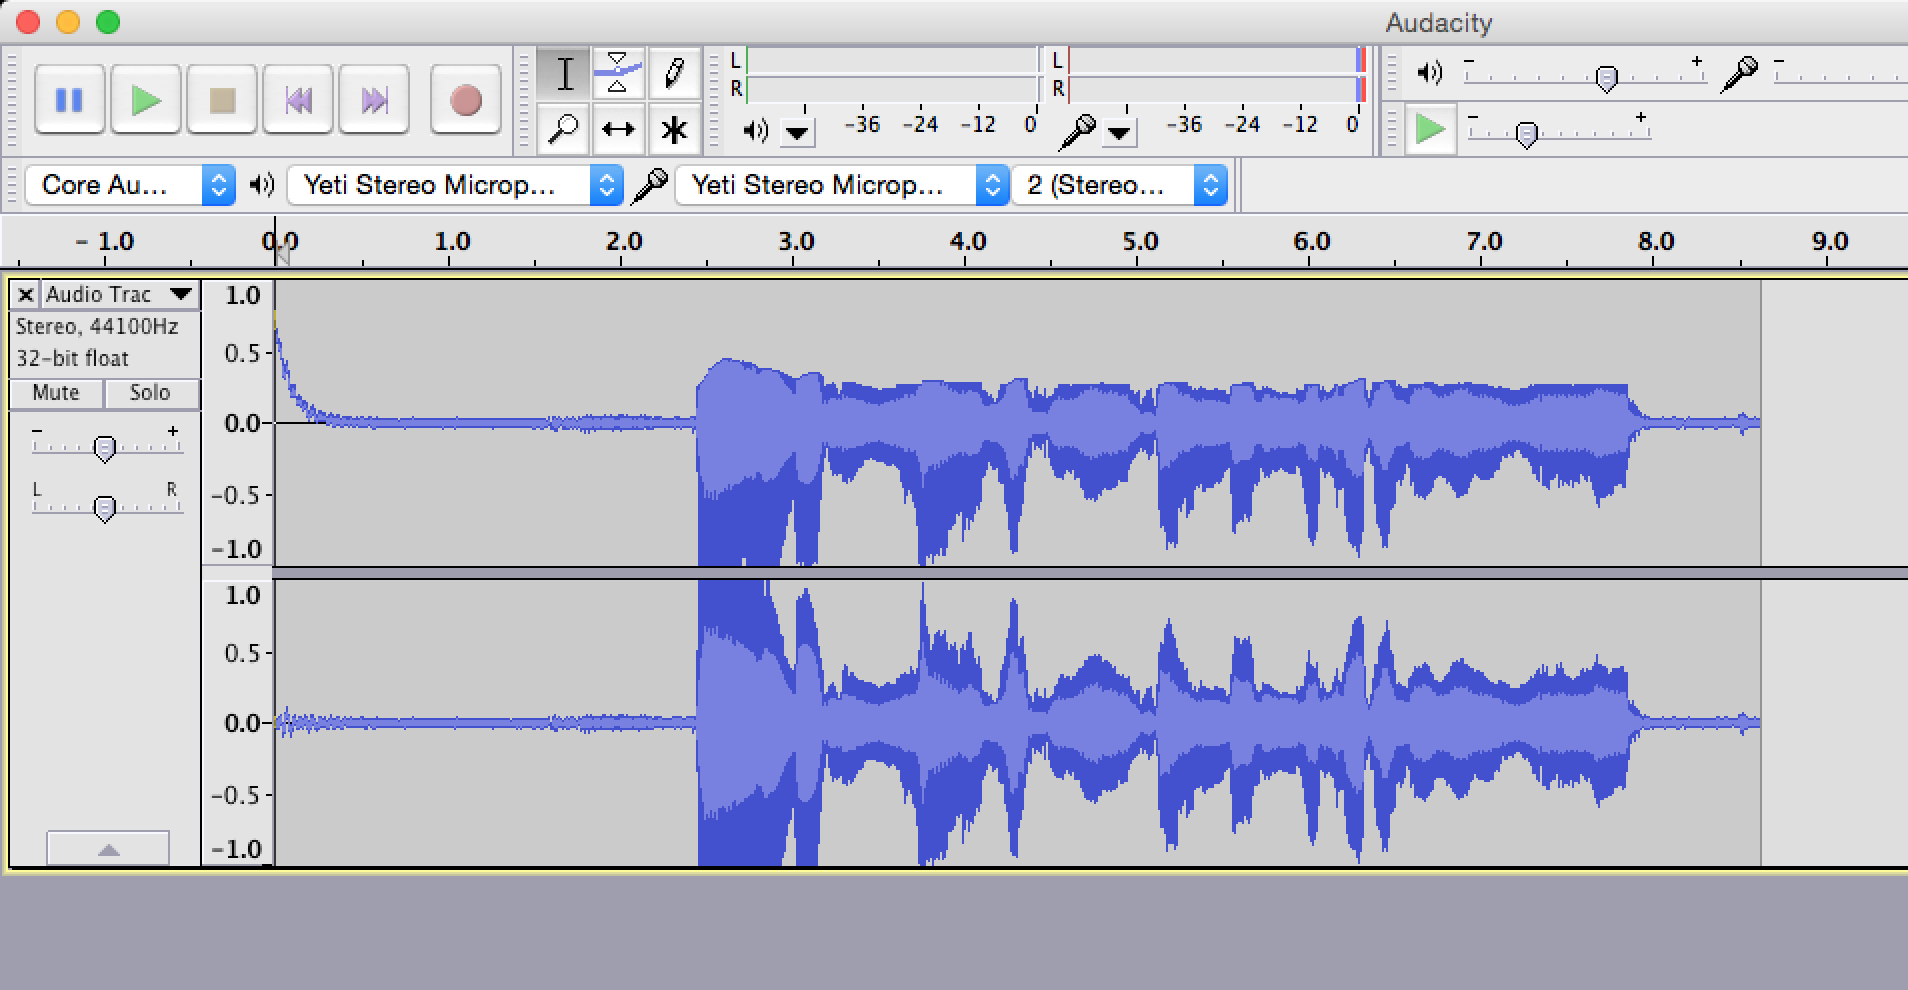Select the Draw tool pencil
This screenshot has width=1908, height=990.
click(676, 72)
